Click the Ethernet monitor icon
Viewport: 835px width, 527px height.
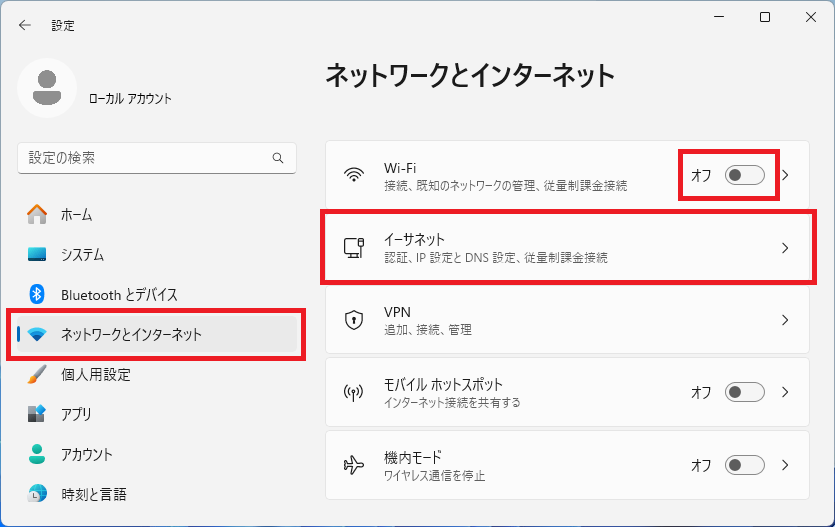[354, 247]
